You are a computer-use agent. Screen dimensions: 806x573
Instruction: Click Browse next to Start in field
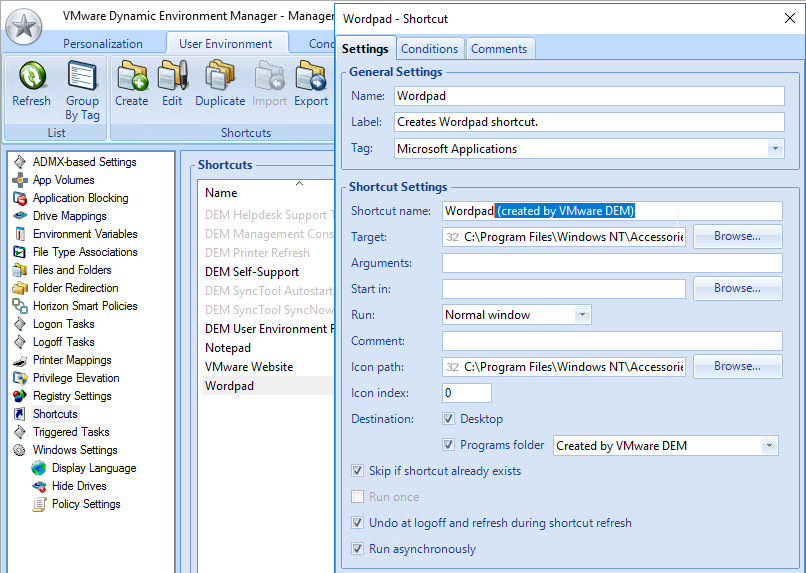point(737,288)
